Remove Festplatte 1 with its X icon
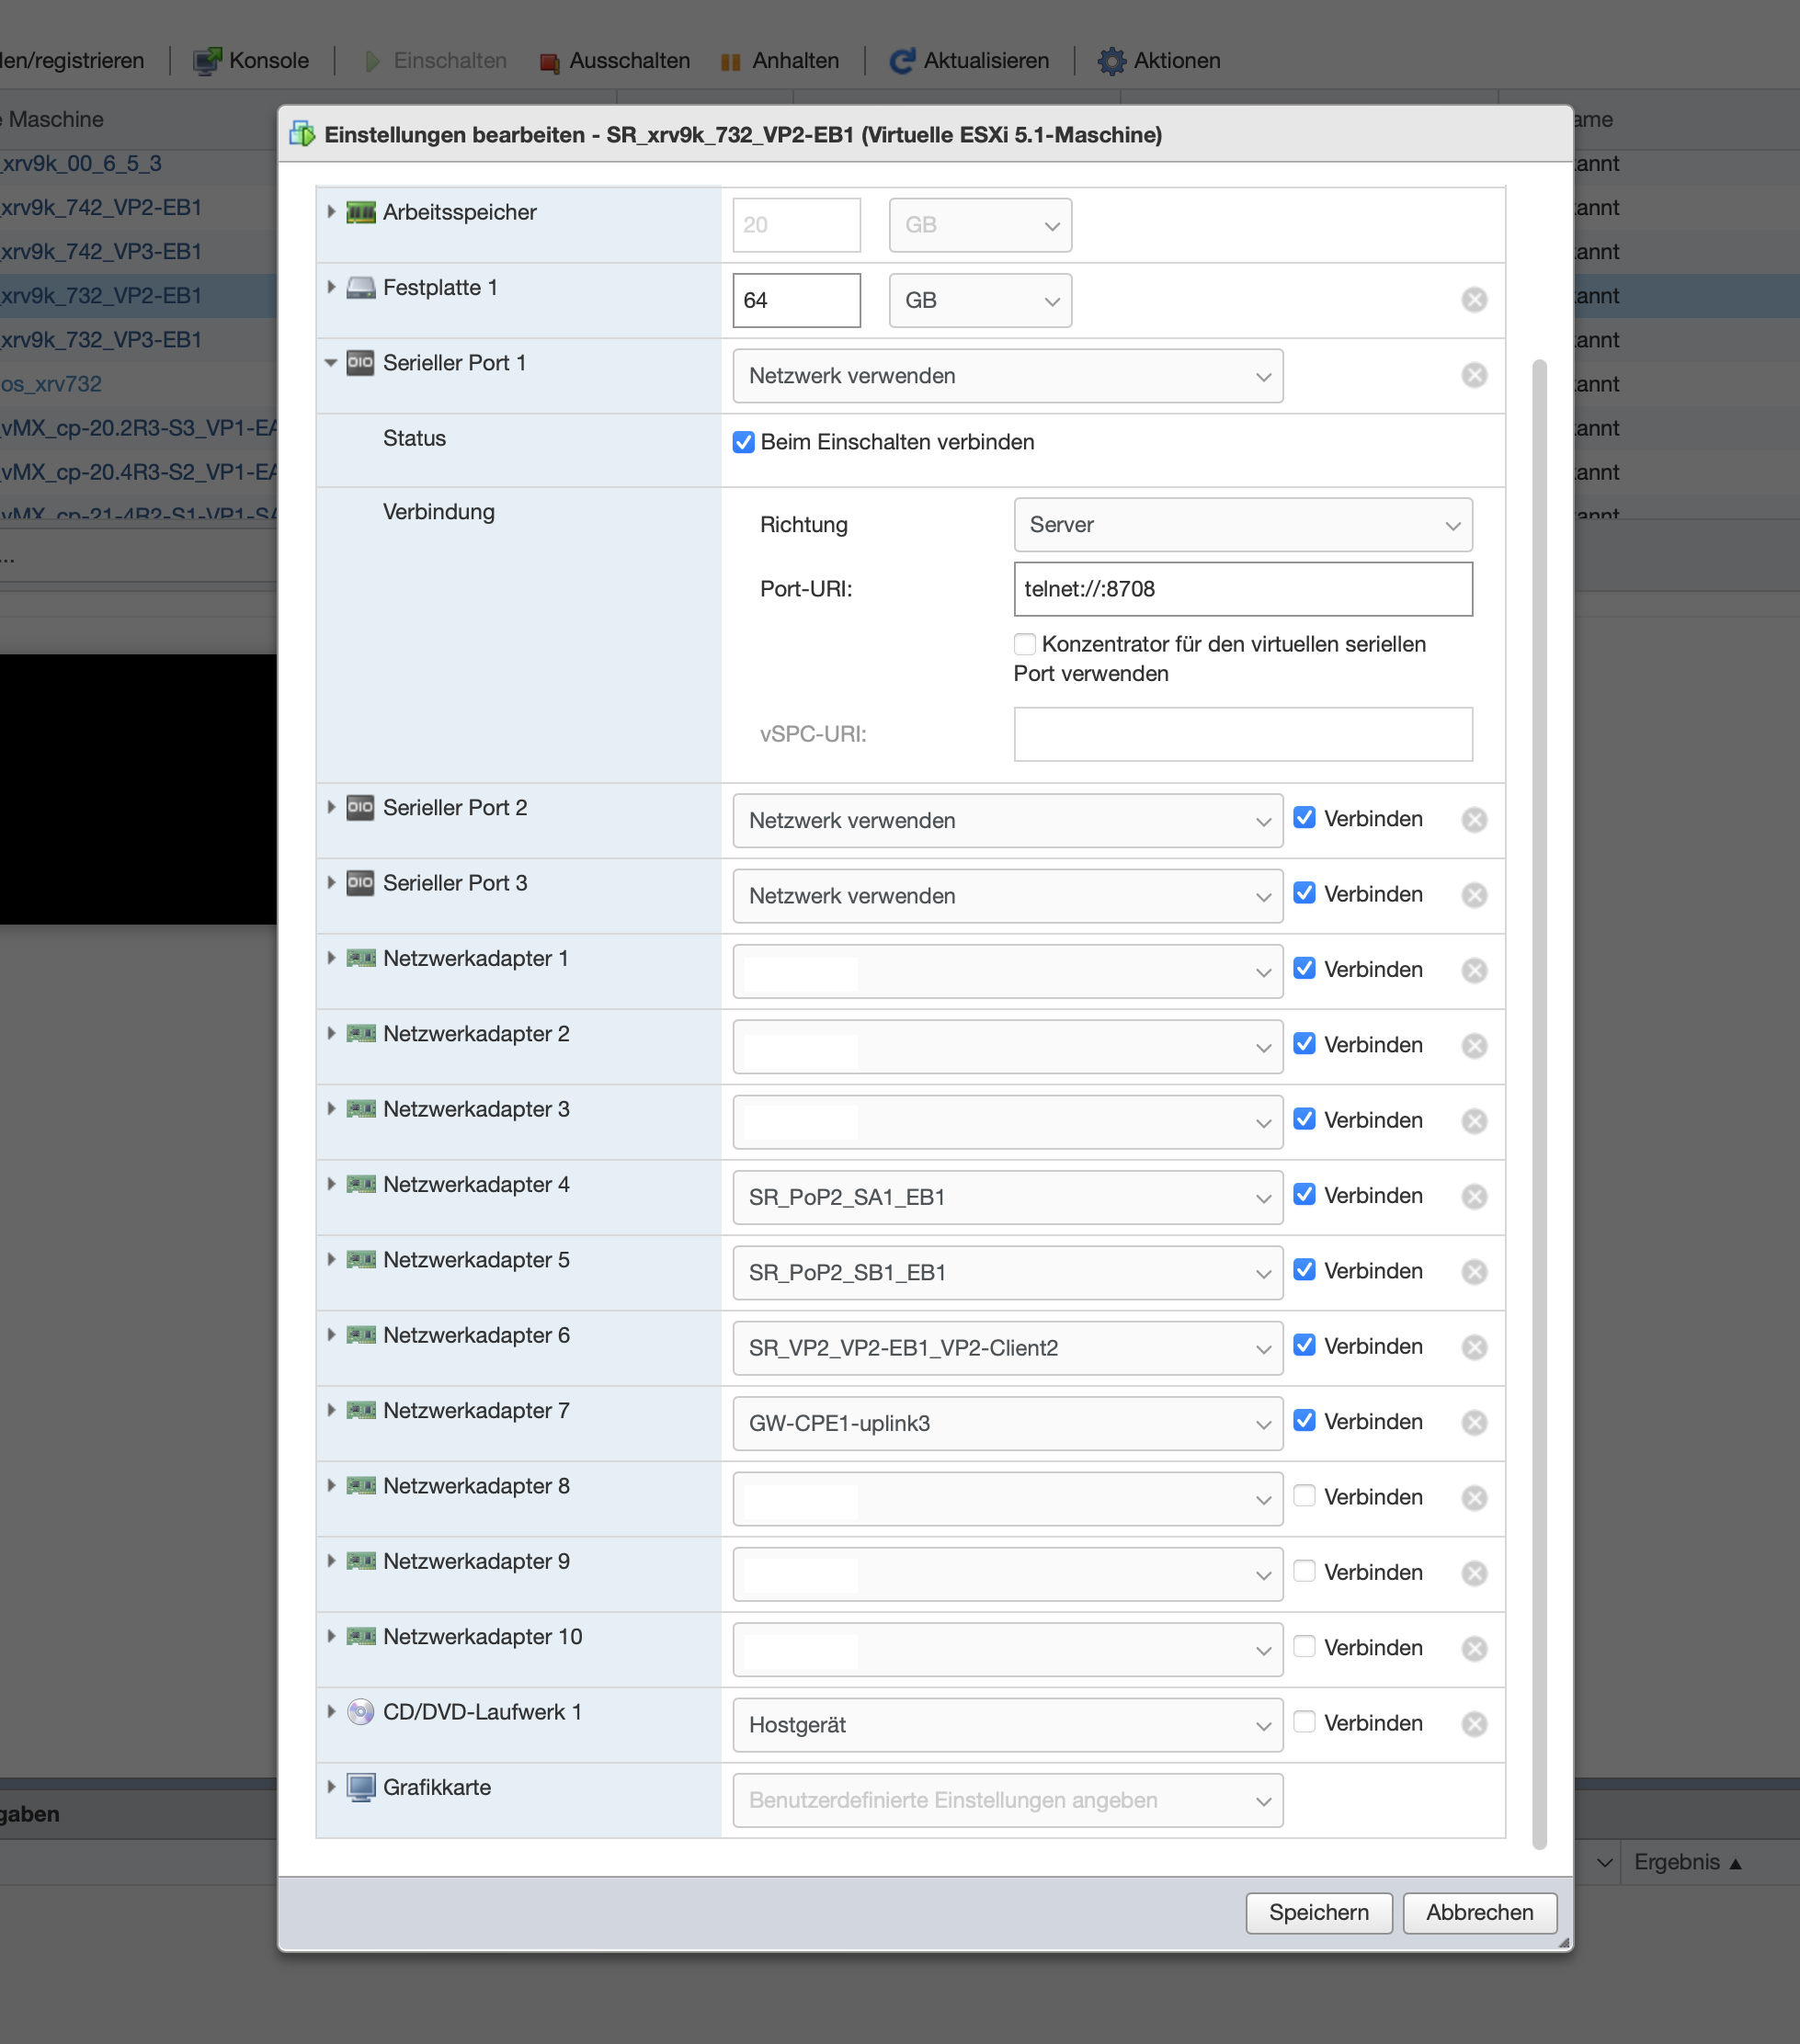 point(1473,300)
